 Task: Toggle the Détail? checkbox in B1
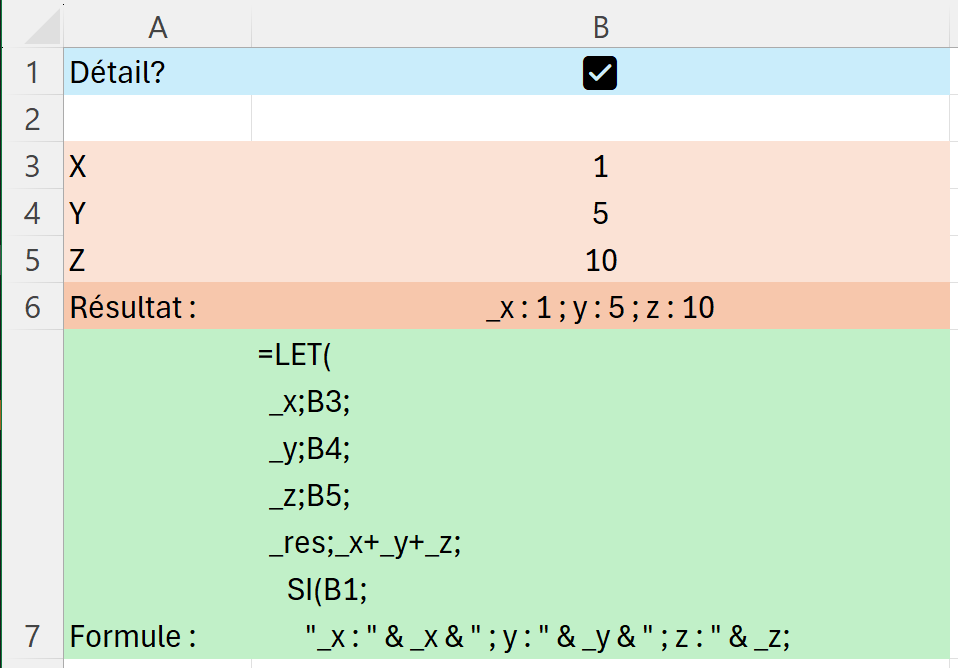(x=600, y=73)
